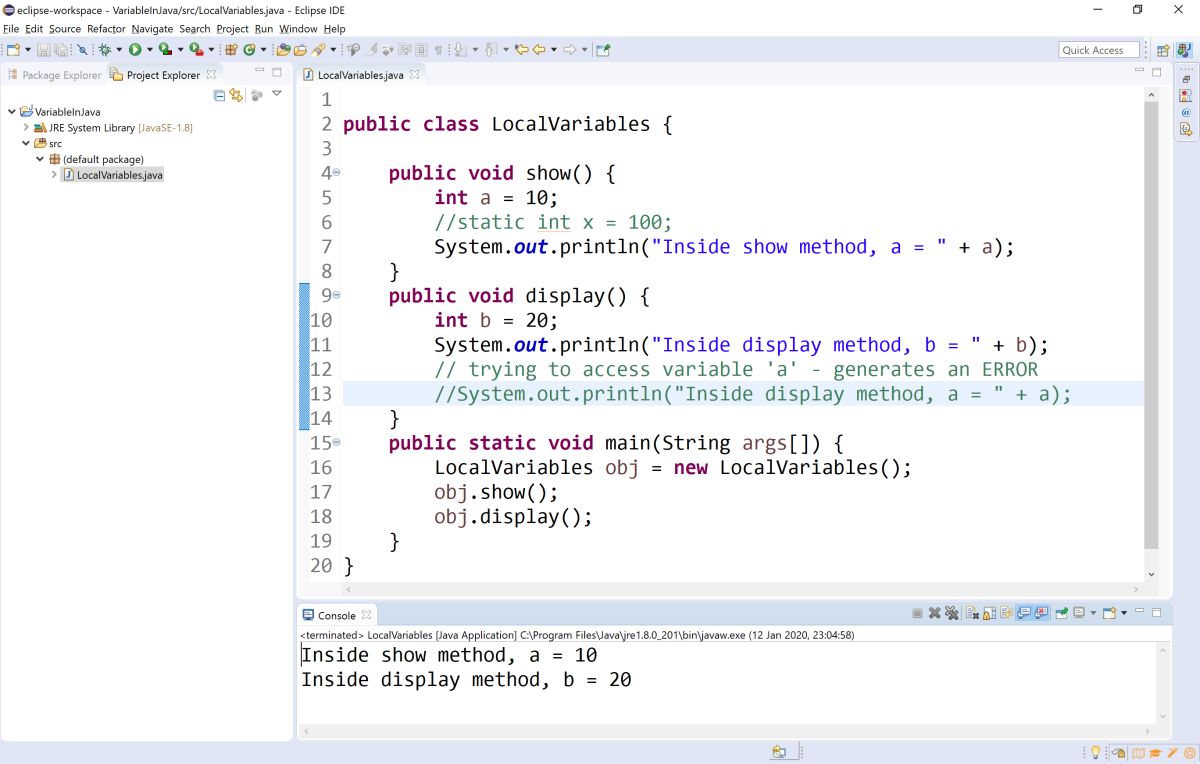Image resolution: width=1200 pixels, height=764 pixels.
Task: Open the Run button dropdown arrow
Action: tap(150, 48)
